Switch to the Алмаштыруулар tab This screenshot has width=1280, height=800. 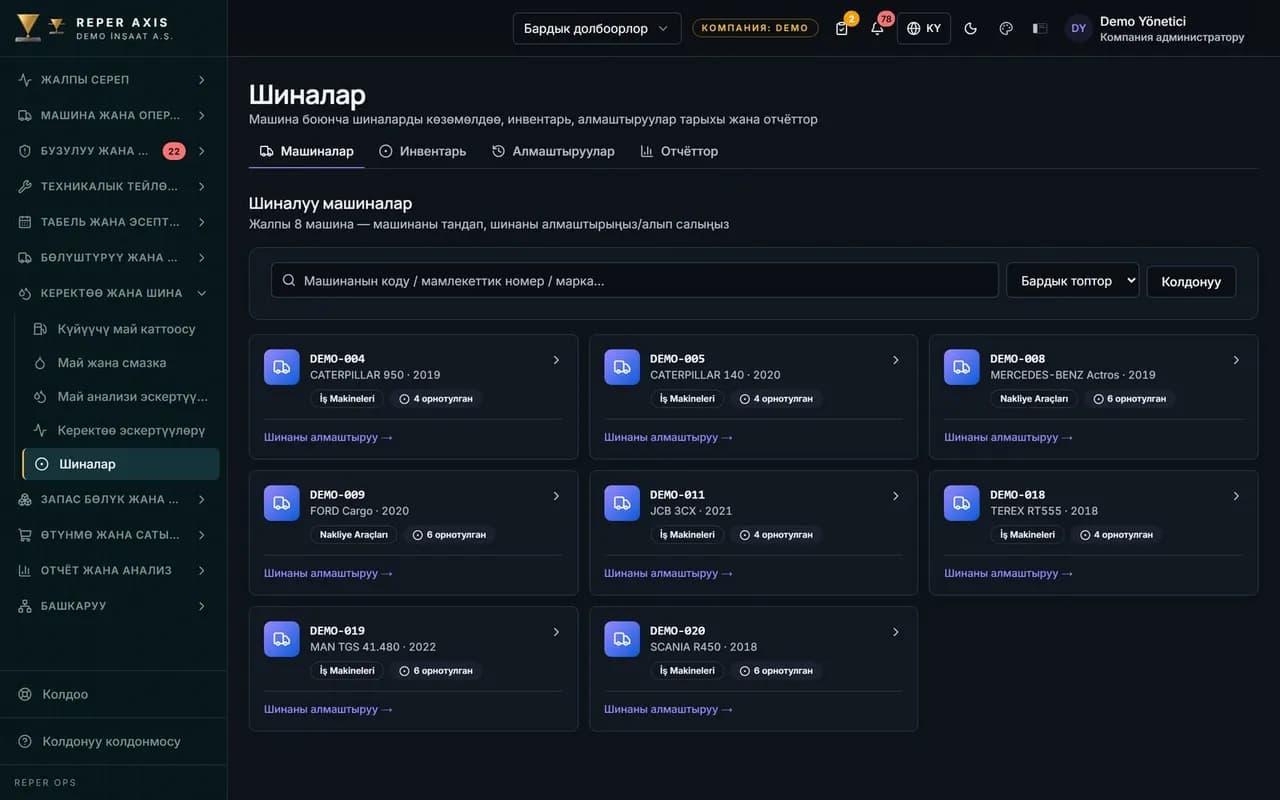(553, 151)
